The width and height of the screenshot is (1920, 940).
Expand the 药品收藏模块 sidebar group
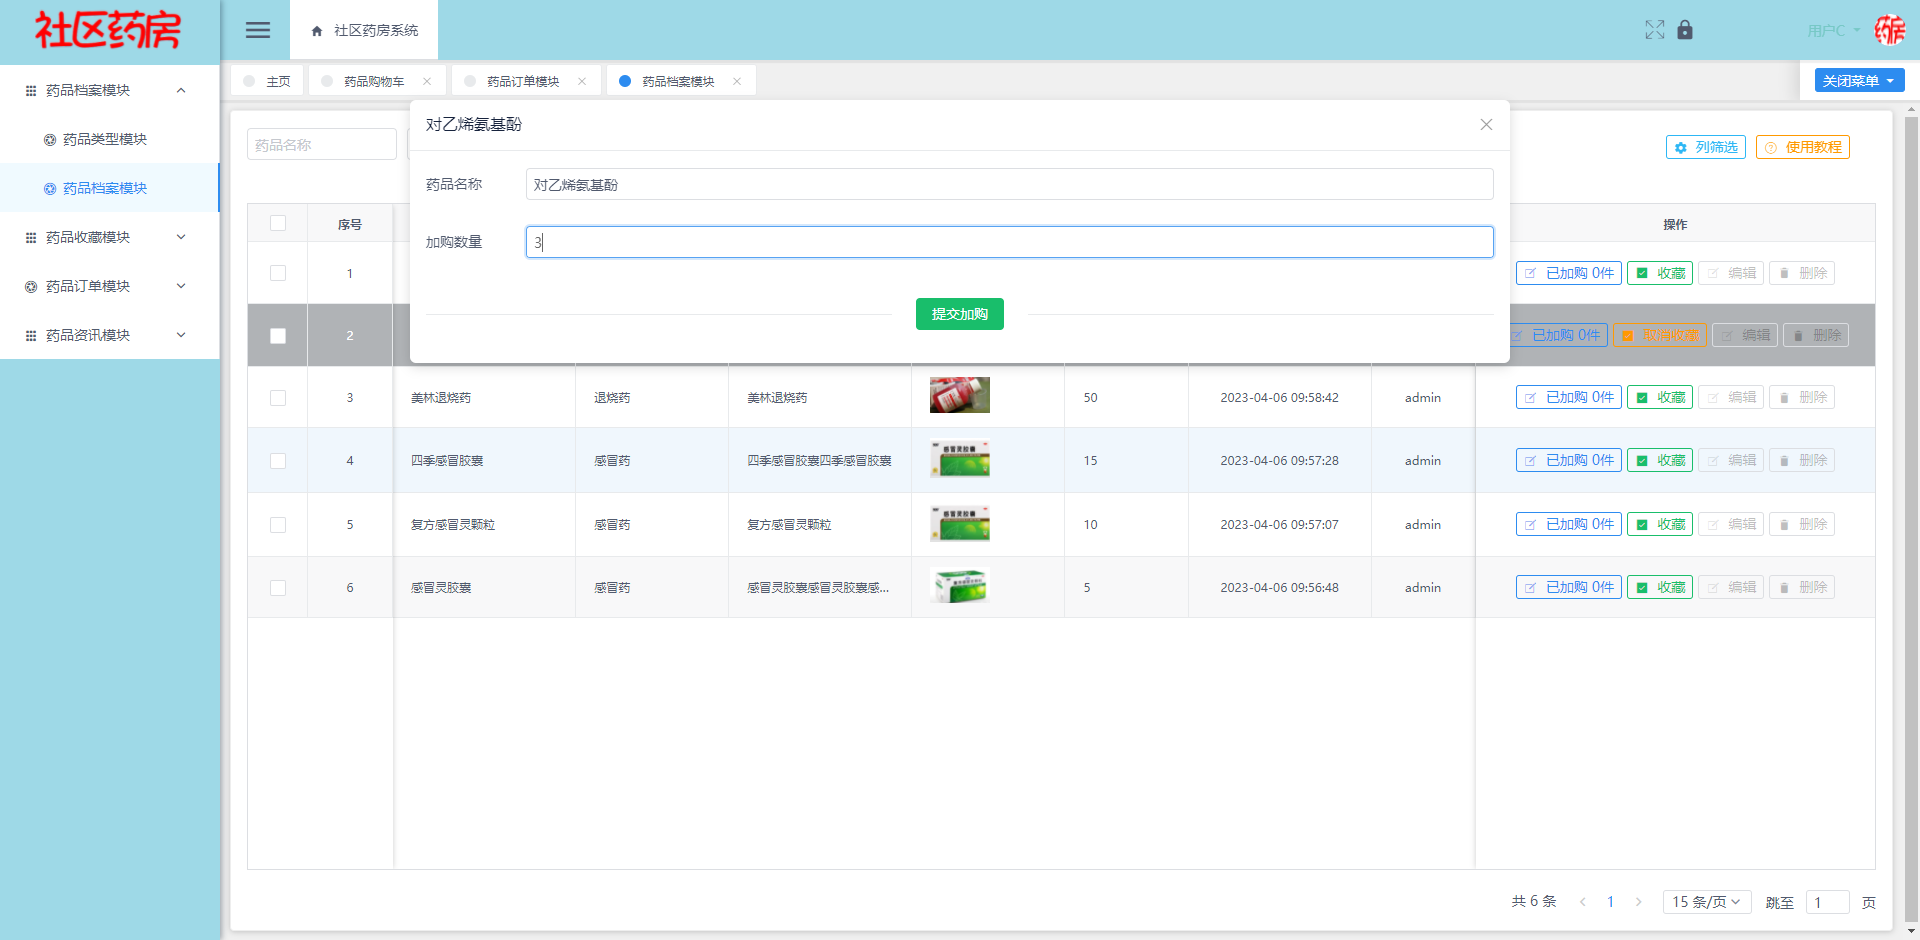click(109, 237)
